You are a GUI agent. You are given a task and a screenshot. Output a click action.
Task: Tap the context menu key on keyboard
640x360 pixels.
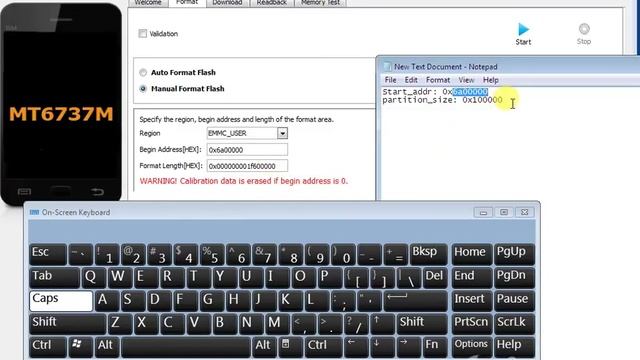coord(290,347)
